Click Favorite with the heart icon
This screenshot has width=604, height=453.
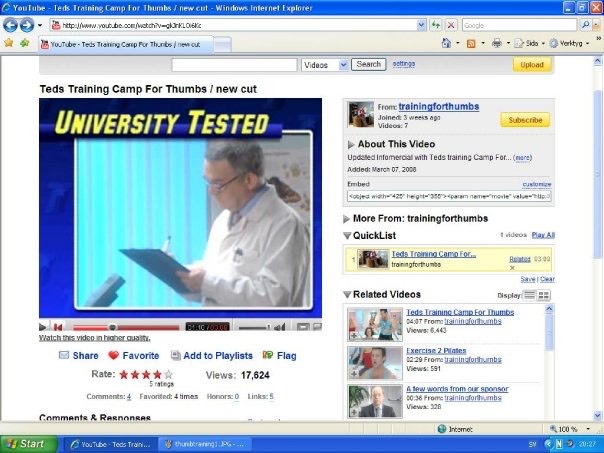(x=134, y=356)
